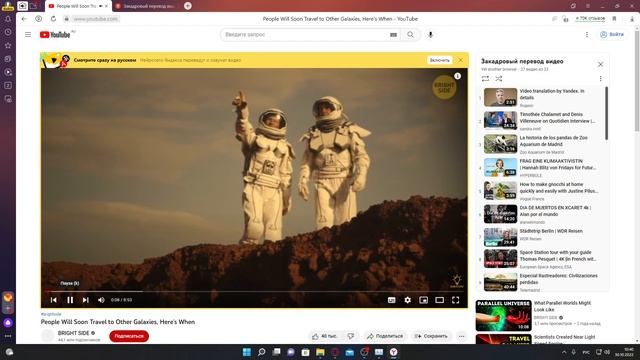The width and height of the screenshot is (640, 360).
Task: Click the Подписаться subscribe button
Action: 129,336
